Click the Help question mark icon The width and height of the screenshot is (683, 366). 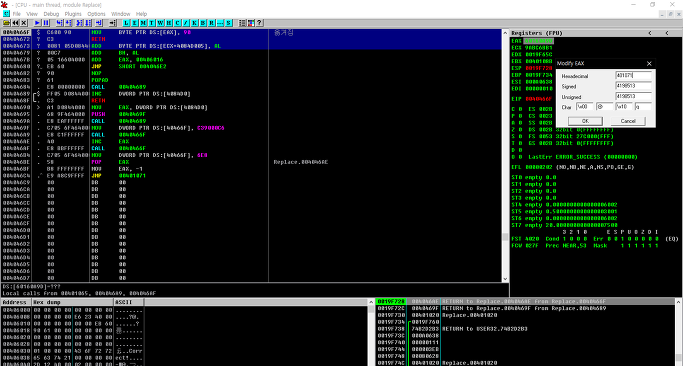tap(259, 23)
